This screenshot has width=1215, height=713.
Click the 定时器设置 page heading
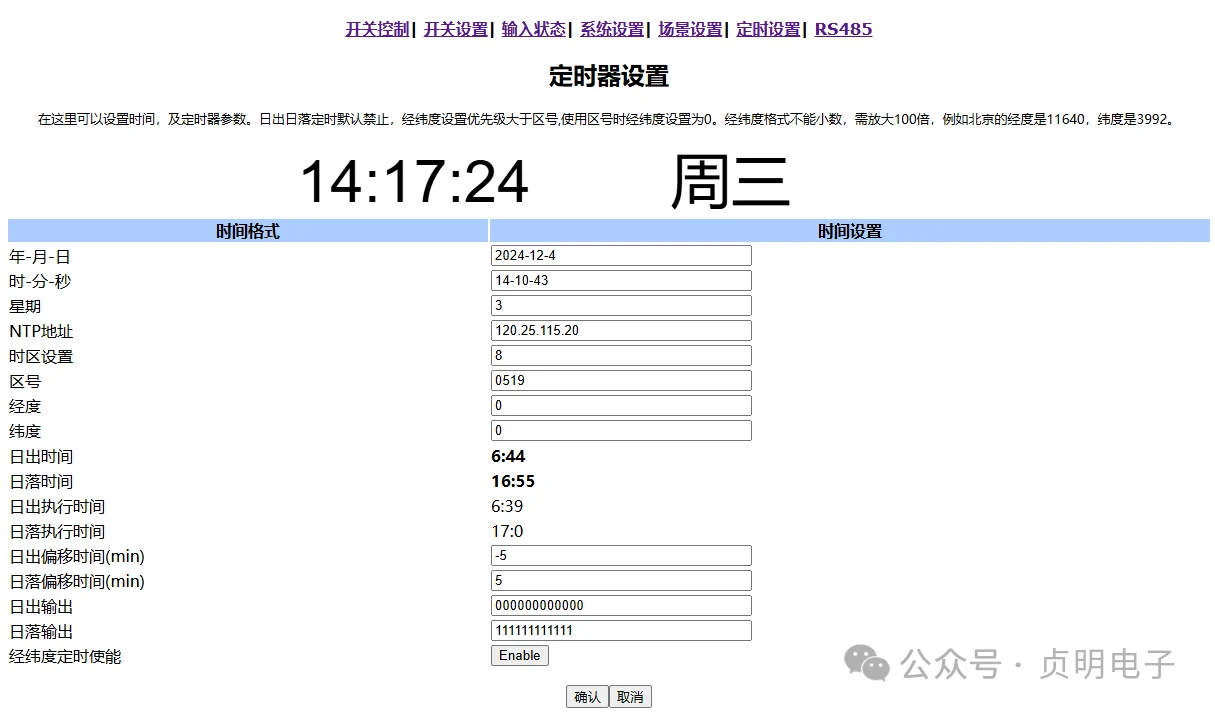point(608,76)
